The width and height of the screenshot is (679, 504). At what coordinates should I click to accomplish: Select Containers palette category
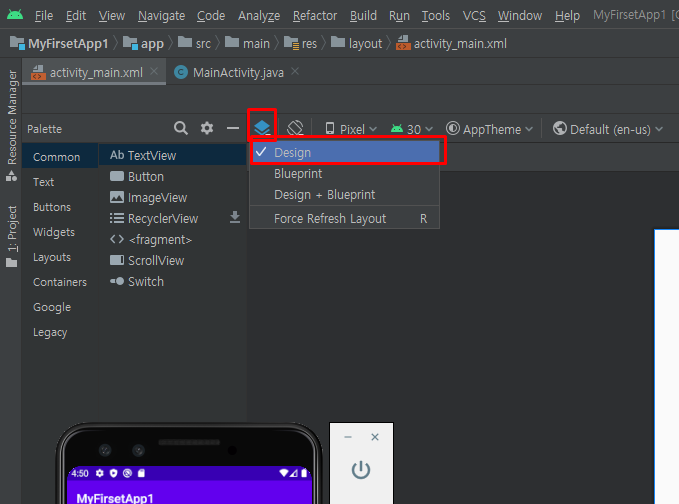tap(60, 282)
